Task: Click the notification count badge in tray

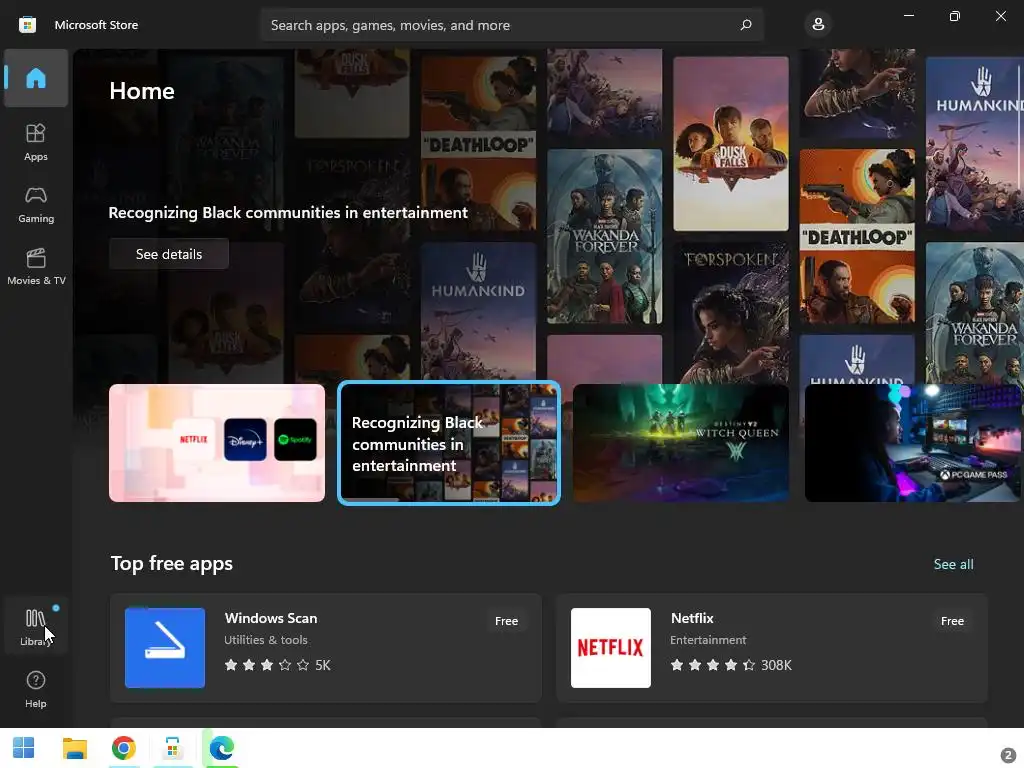Action: coord(1008,754)
